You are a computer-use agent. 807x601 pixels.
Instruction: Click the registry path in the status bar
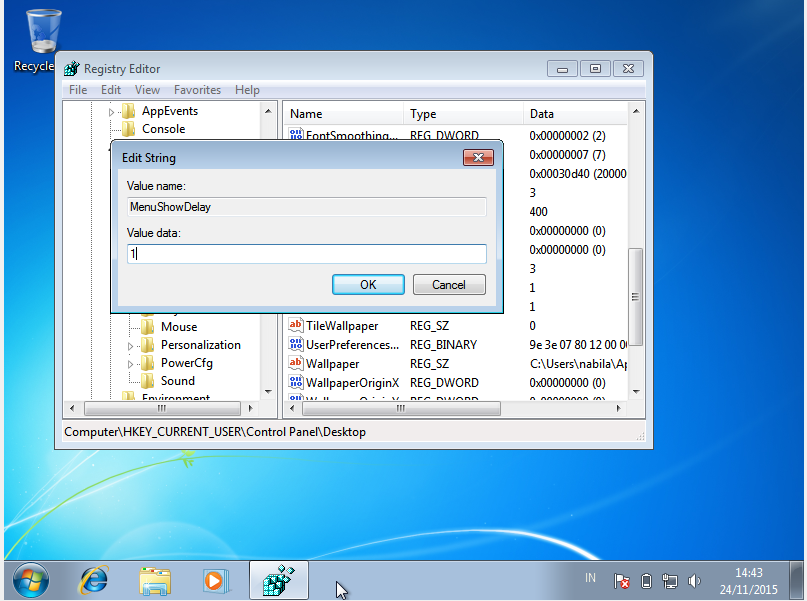pos(215,432)
